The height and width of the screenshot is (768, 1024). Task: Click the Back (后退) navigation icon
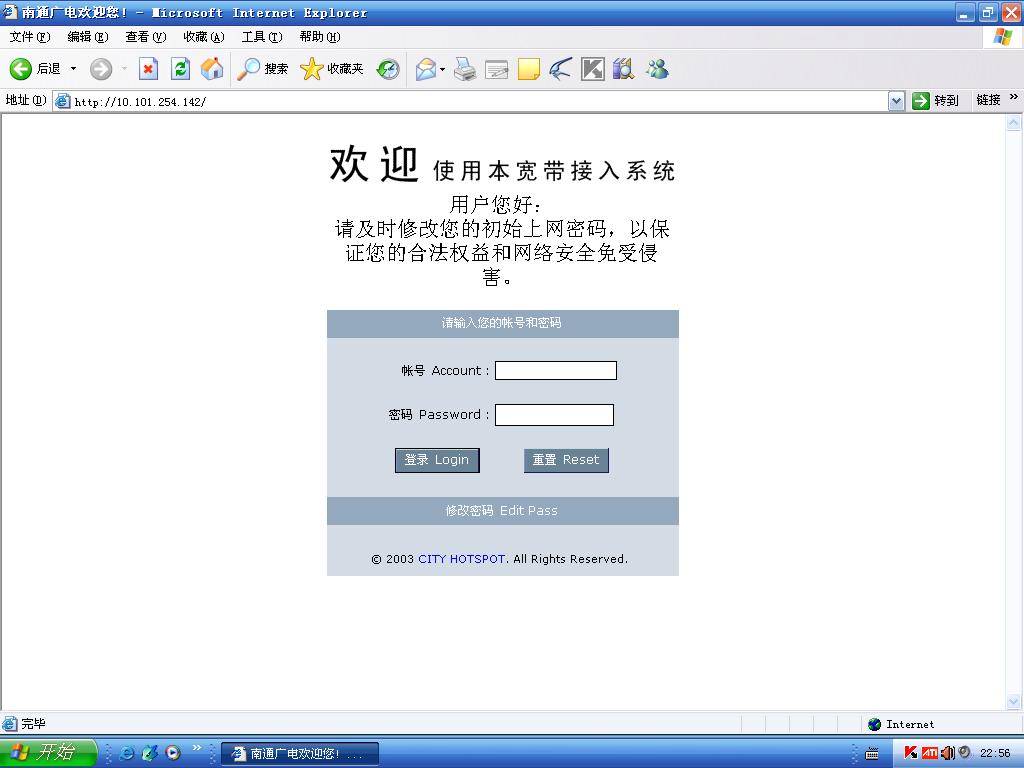coord(22,69)
